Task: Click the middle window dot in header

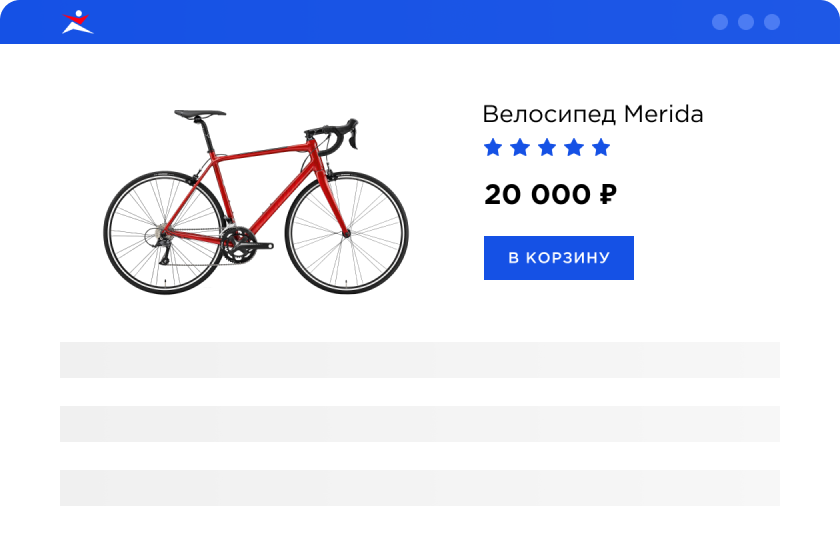Action: [746, 22]
